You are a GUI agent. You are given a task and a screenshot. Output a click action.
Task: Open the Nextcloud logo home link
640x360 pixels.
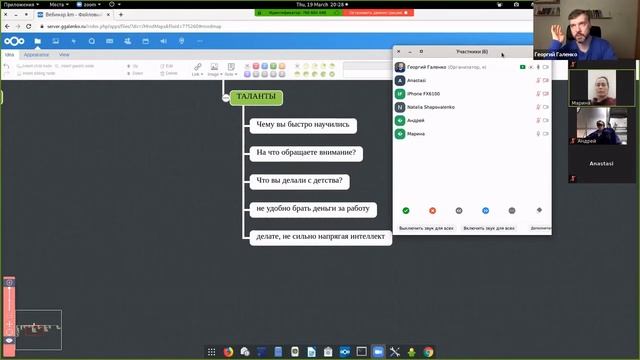14,41
